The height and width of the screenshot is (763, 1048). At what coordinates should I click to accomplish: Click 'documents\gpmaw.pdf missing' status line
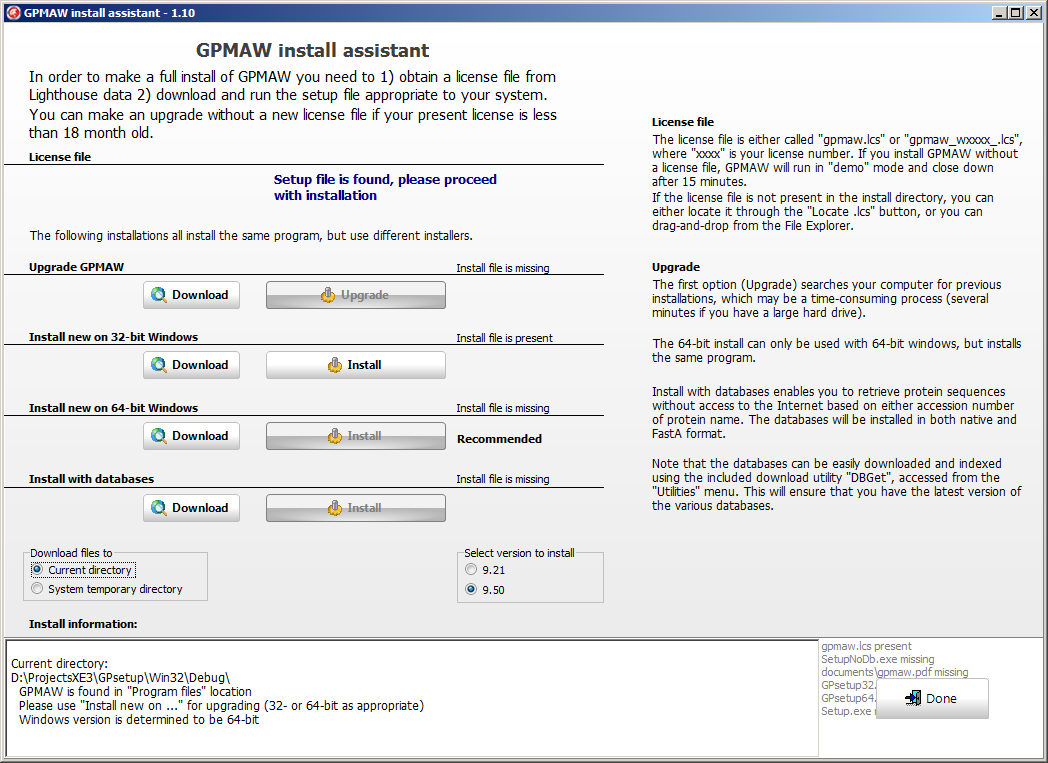click(894, 672)
